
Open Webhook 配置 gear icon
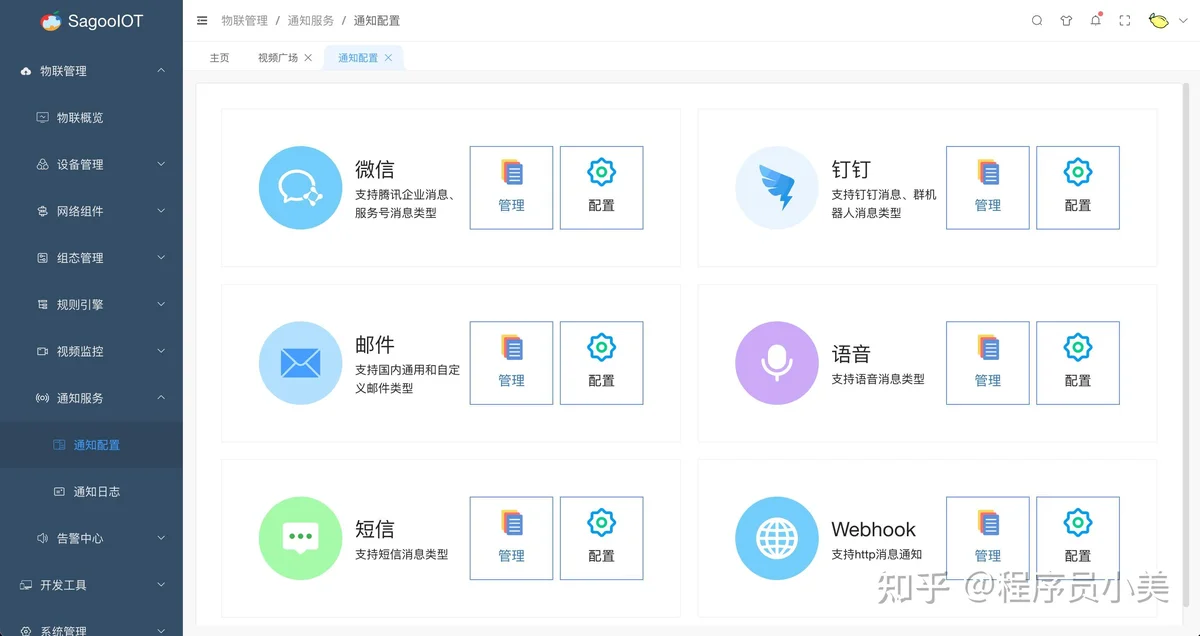coord(1078,522)
